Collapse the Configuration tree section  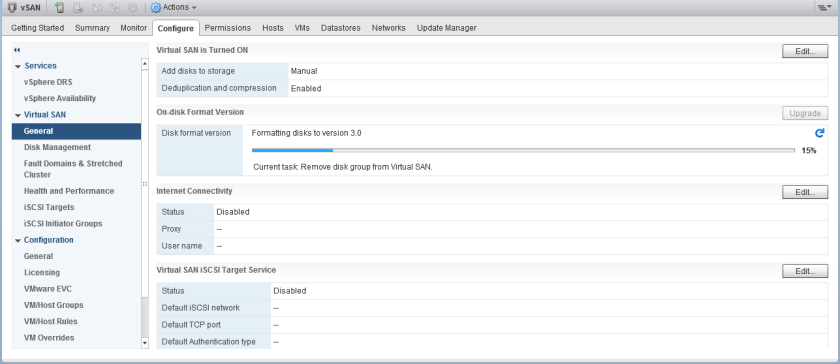click(x=18, y=241)
